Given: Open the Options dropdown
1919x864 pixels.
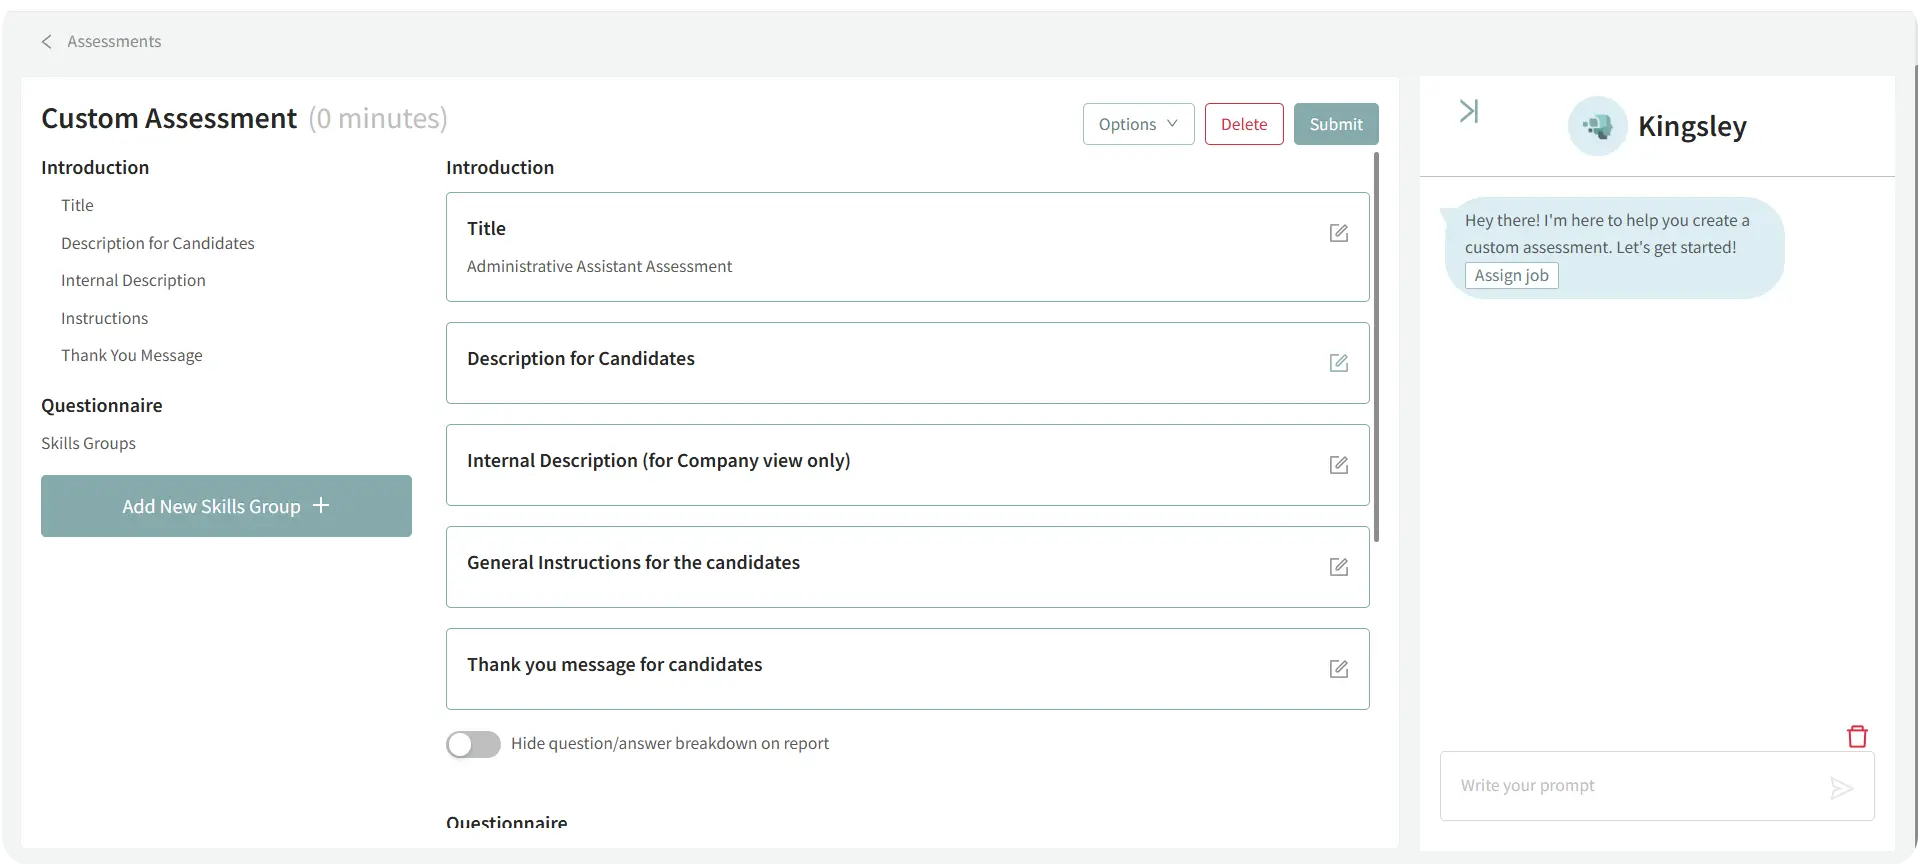Looking at the screenshot, I should point(1138,124).
